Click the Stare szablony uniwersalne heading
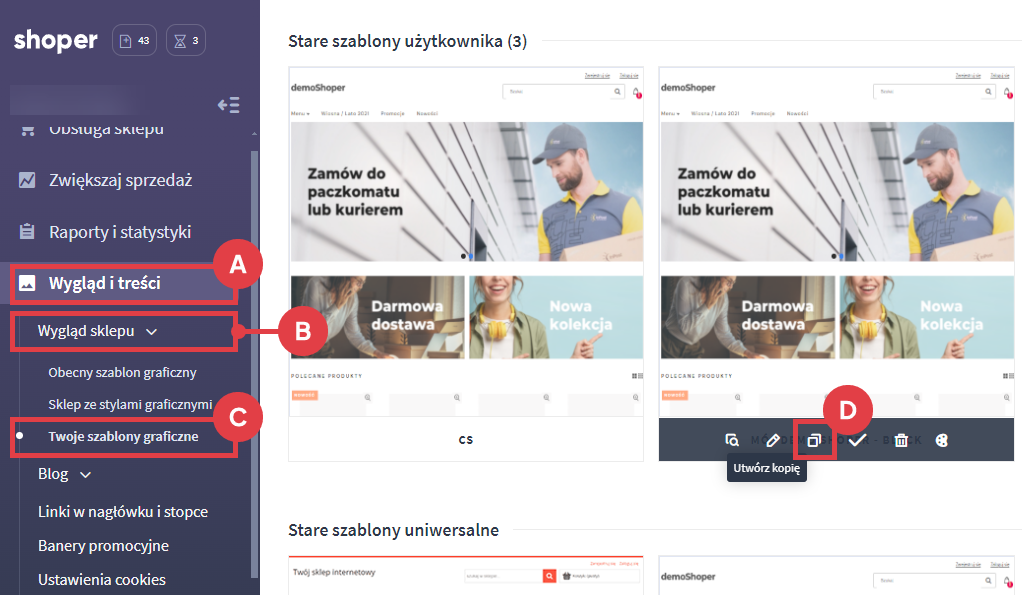Viewport: 1022px width, 595px height. [x=394, y=530]
